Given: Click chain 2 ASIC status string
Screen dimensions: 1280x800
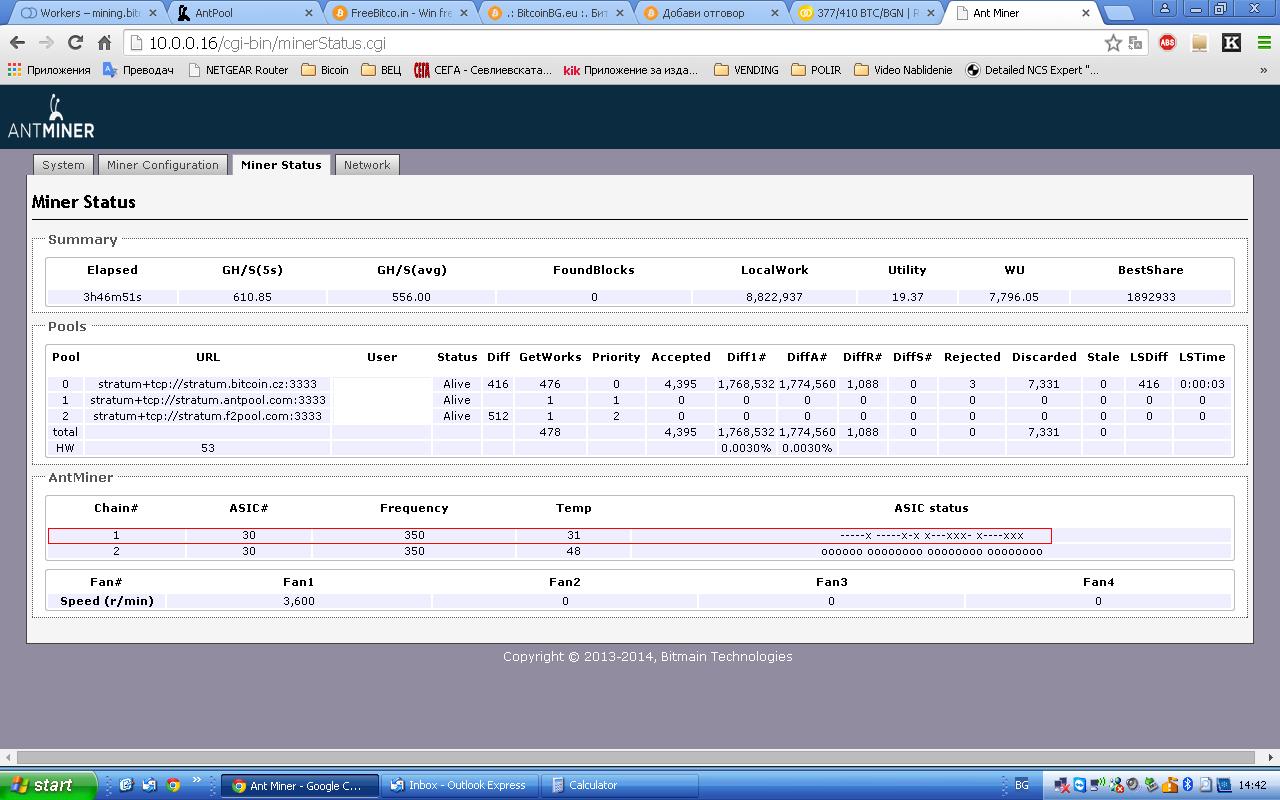Looking at the screenshot, I should pyautogui.click(x=931, y=551).
